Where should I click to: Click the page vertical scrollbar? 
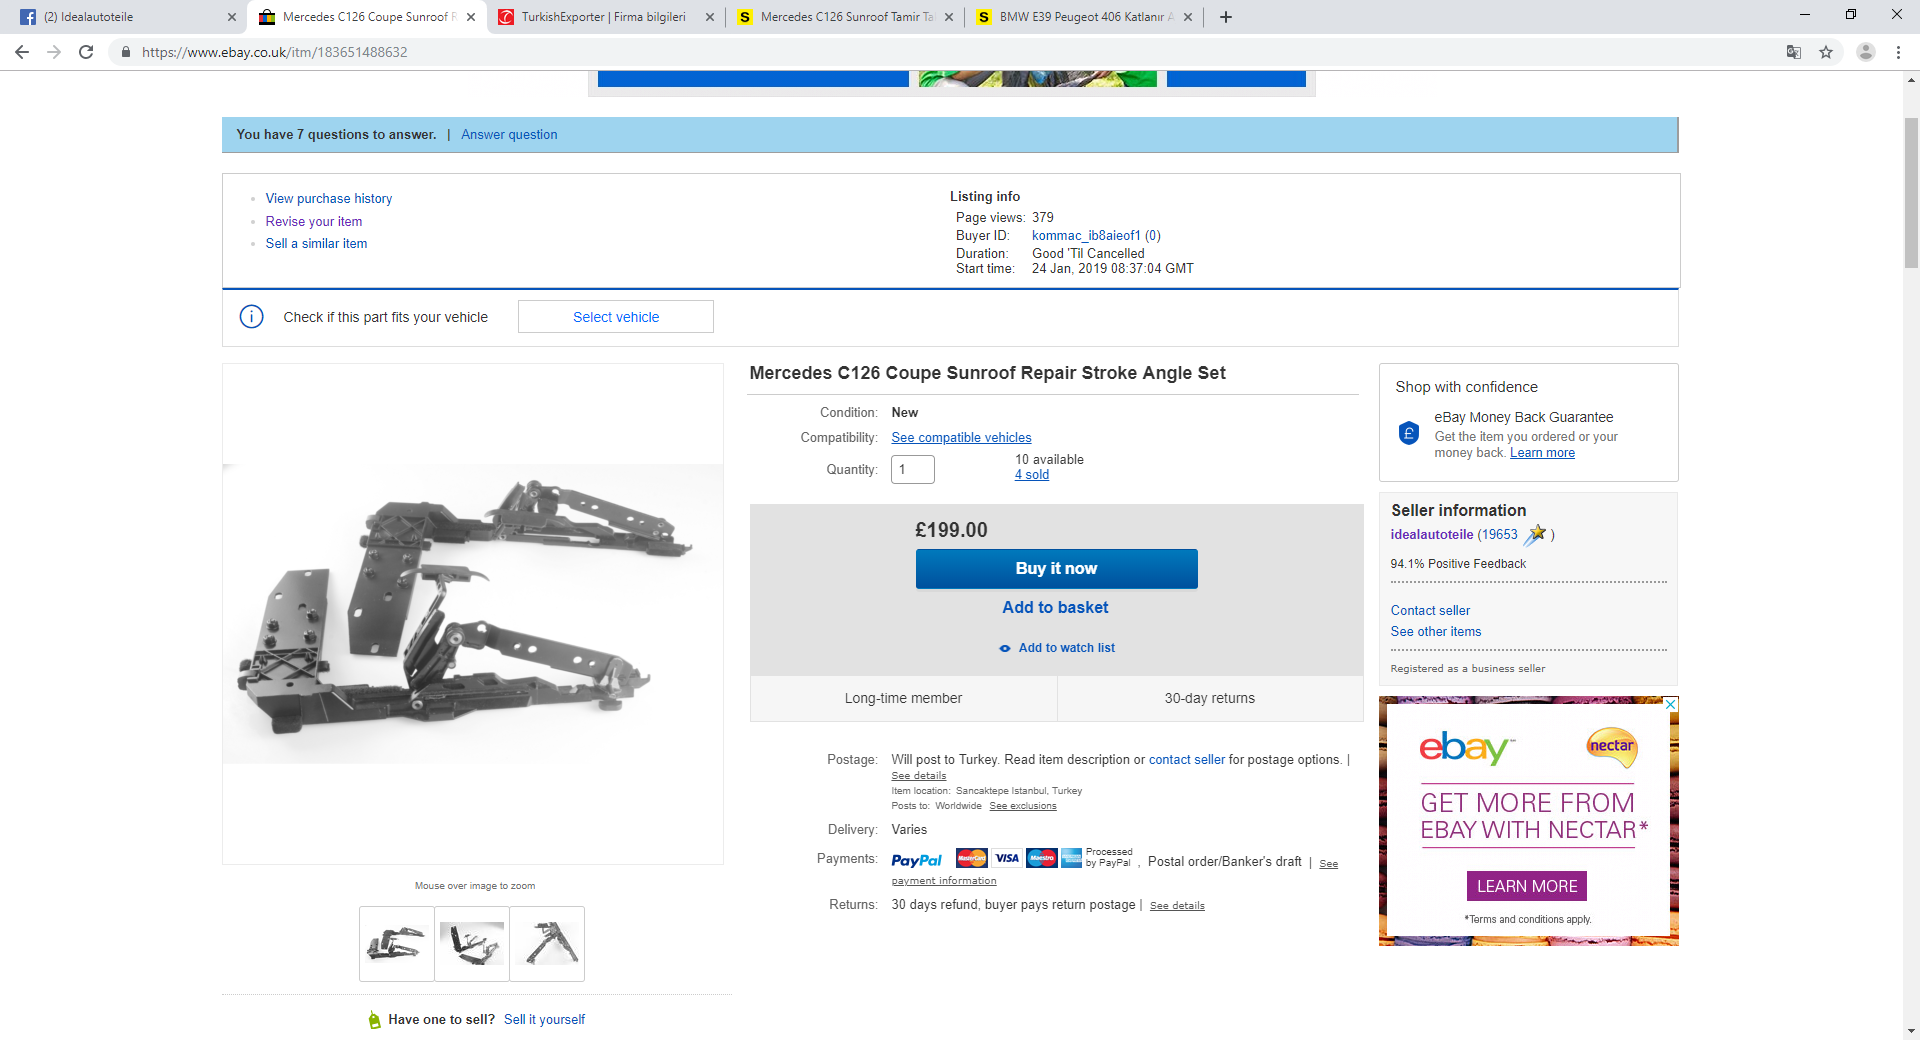coord(1911,193)
